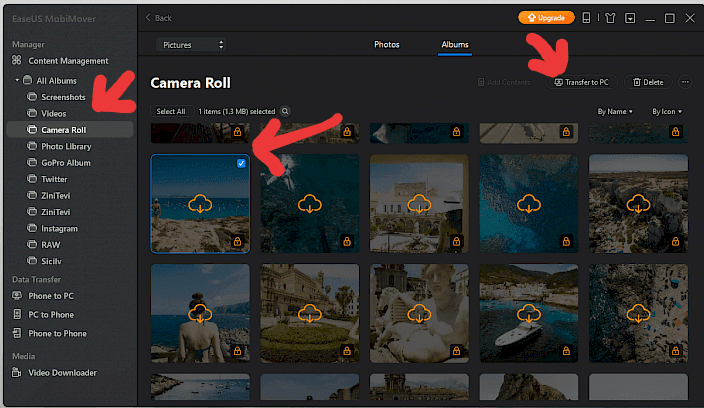Click the '1 items (1.3 MB) selected' text
This screenshot has height=408, width=704.
click(x=237, y=111)
